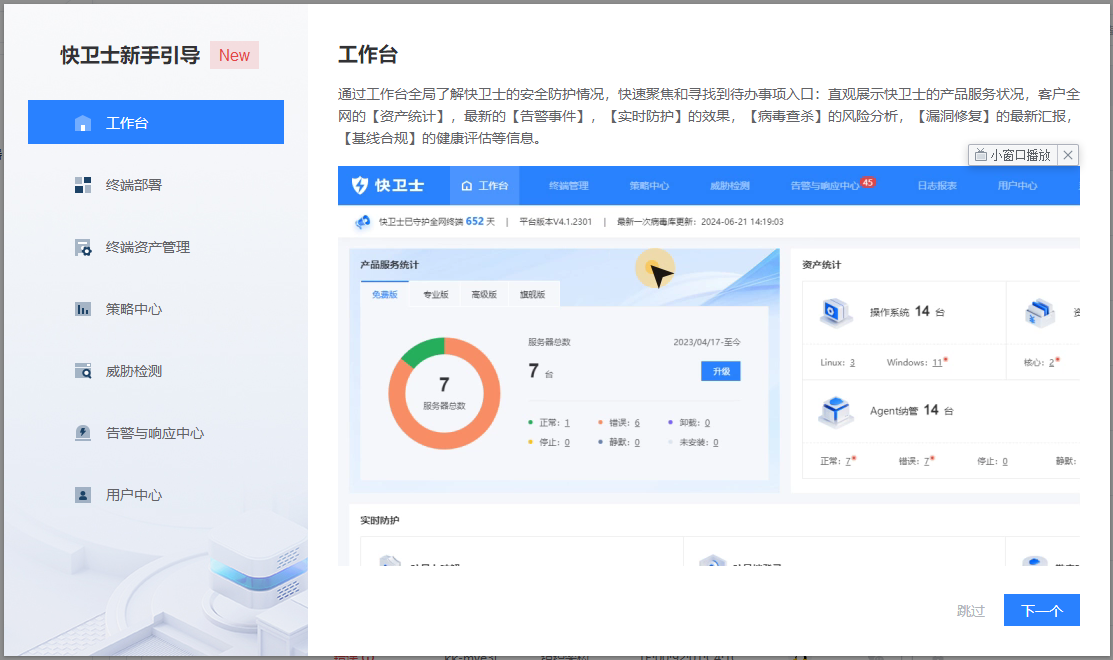
Task: Click the 小窗口播放 button
Action: click(1013, 155)
